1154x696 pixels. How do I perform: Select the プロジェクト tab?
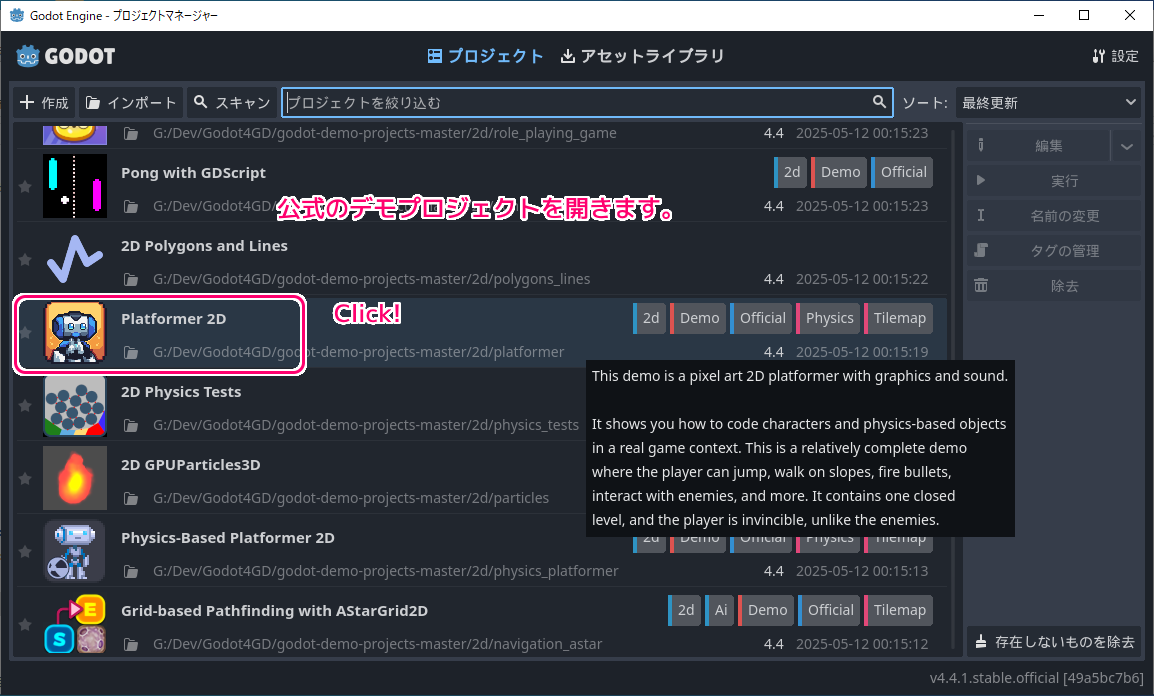coord(485,56)
